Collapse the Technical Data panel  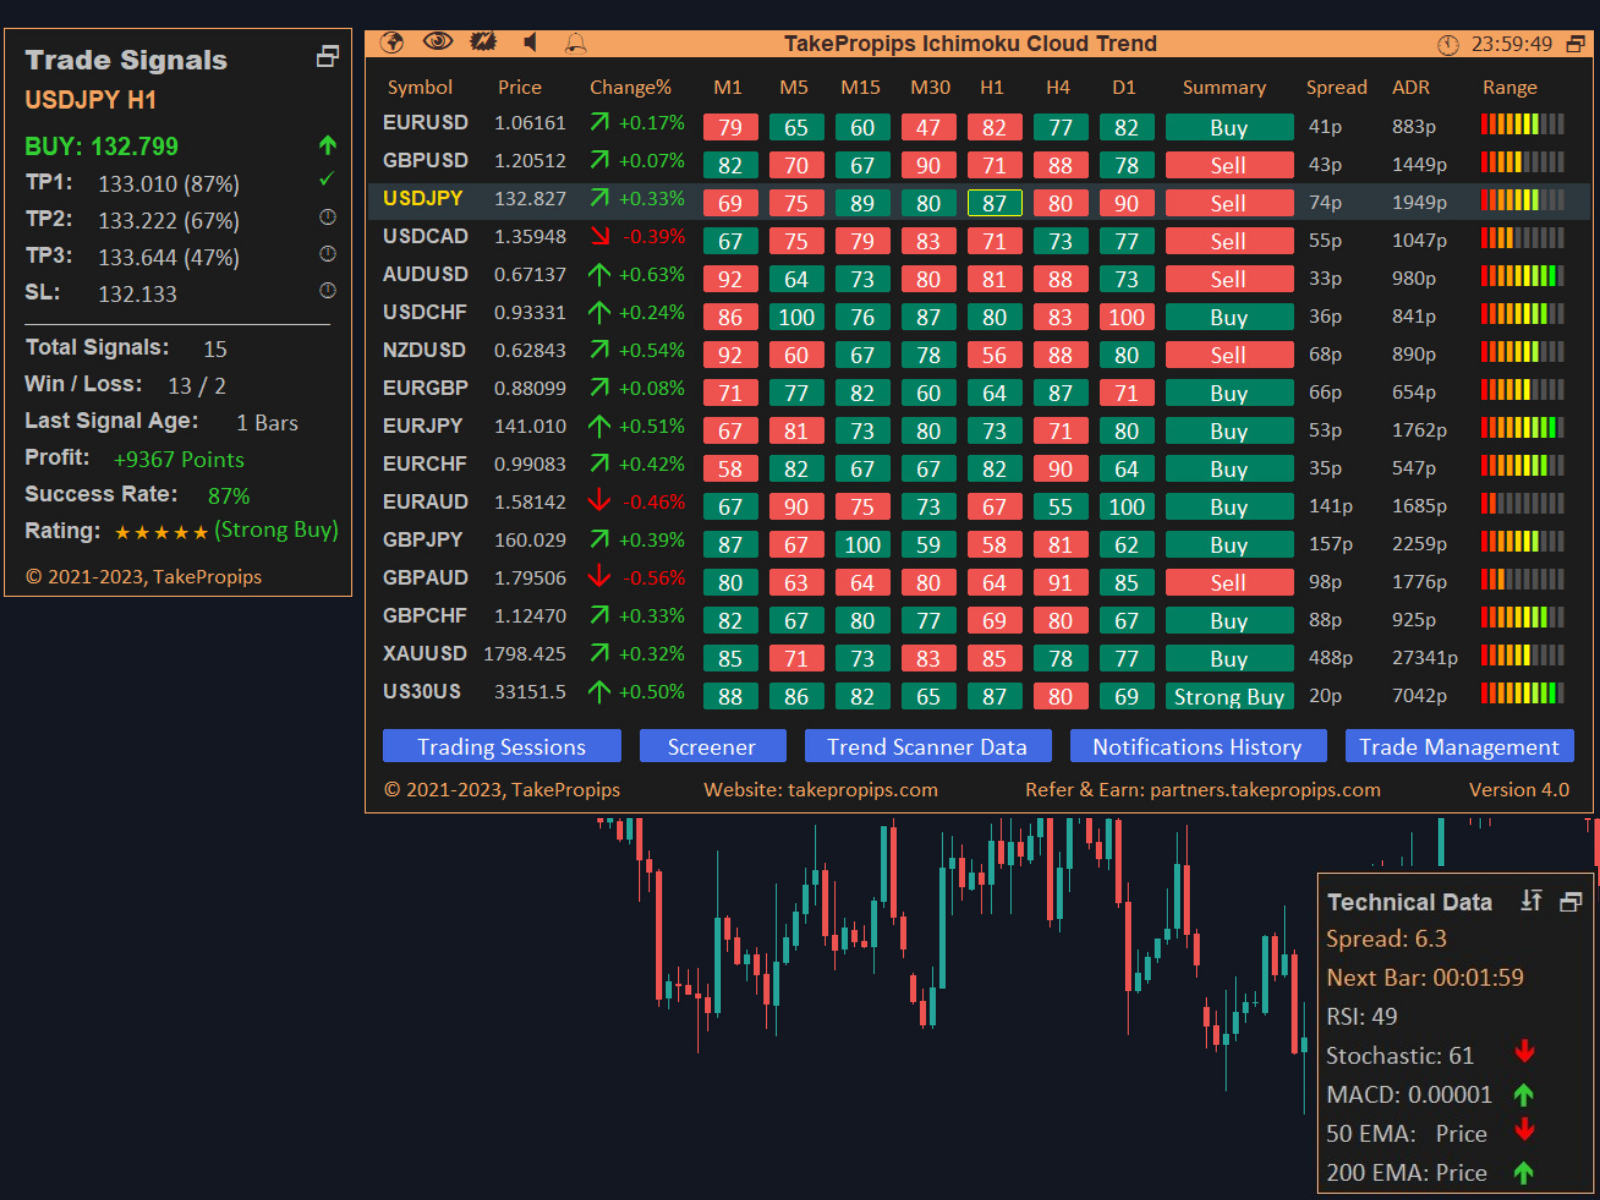point(1571,901)
